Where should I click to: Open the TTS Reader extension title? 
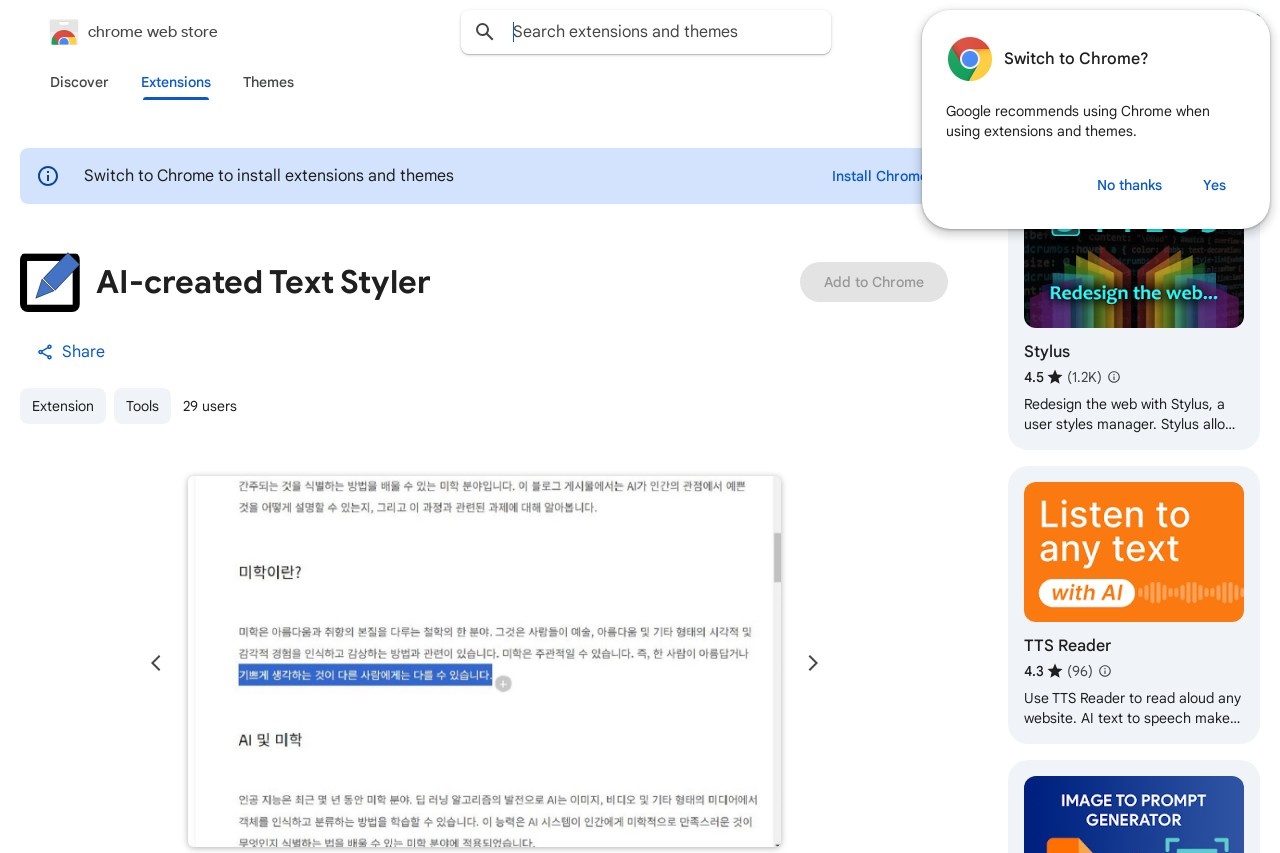[1068, 646]
